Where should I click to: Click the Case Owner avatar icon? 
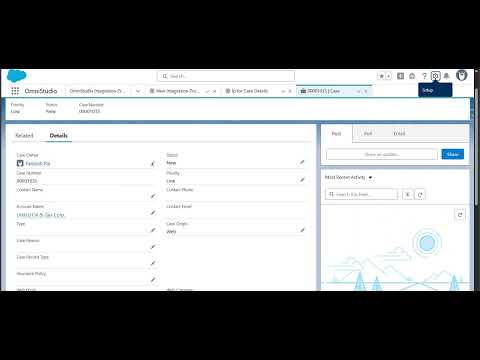[20, 163]
